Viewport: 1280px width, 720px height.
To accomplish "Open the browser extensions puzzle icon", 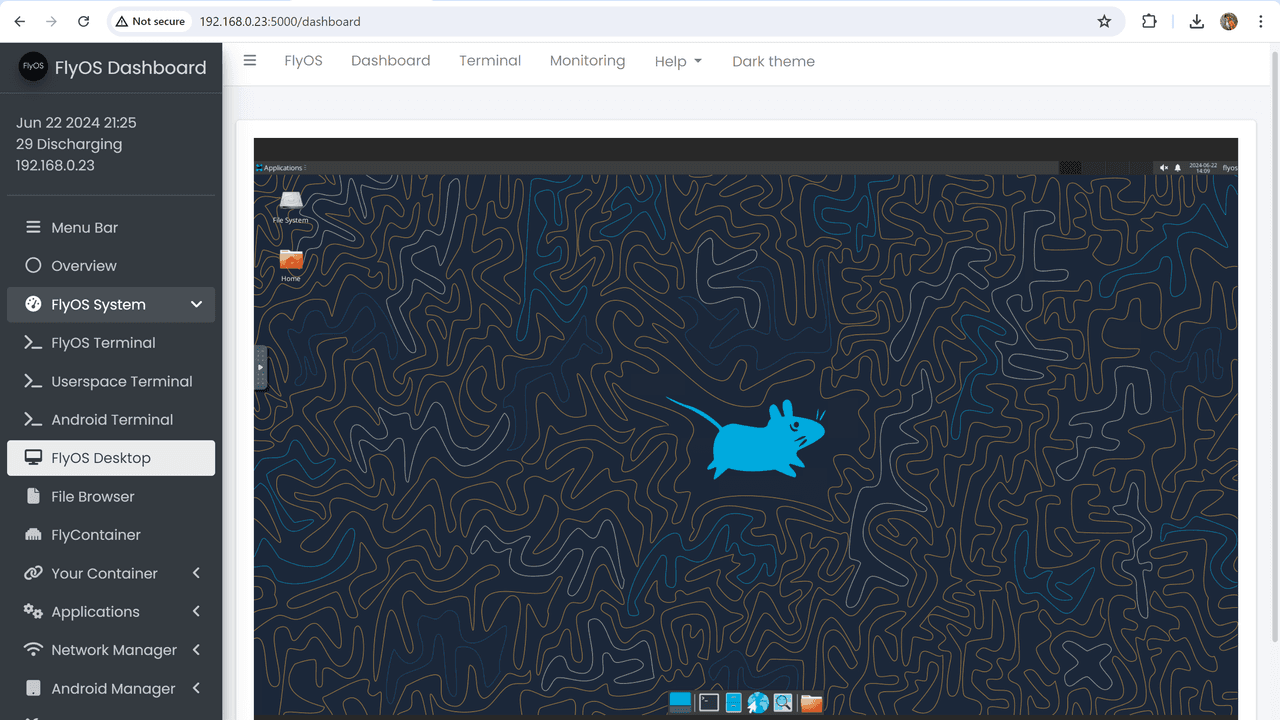I will pyautogui.click(x=1149, y=21).
